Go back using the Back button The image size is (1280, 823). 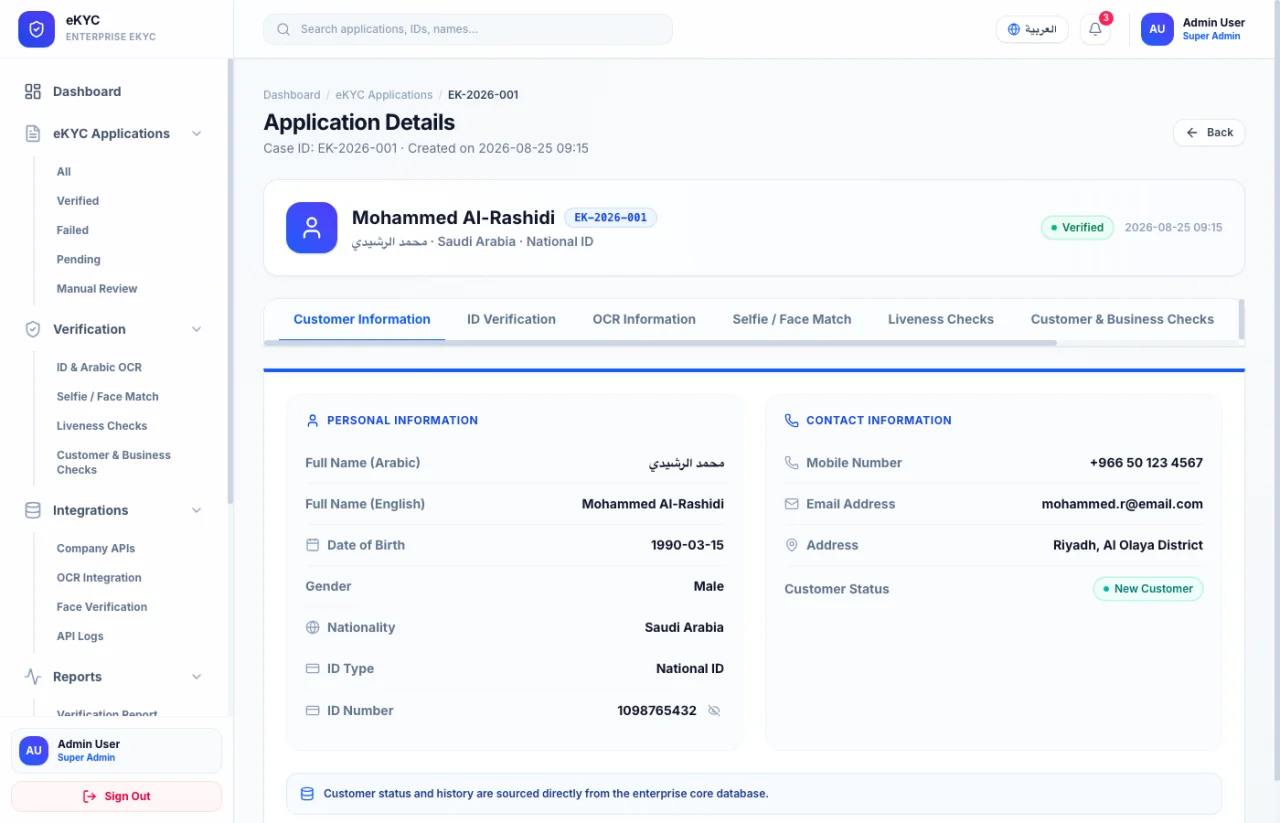1209,132
